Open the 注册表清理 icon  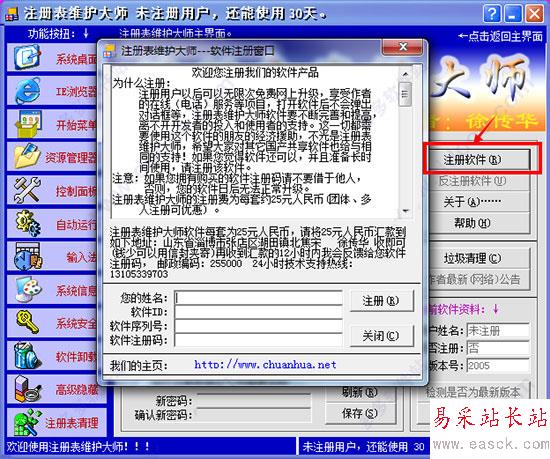(27, 422)
